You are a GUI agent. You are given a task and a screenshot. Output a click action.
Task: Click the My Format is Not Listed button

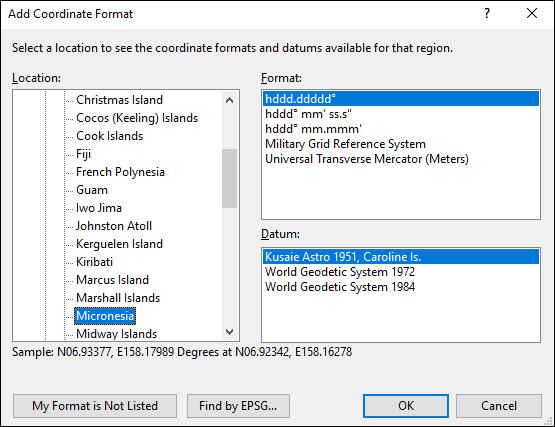pos(95,406)
